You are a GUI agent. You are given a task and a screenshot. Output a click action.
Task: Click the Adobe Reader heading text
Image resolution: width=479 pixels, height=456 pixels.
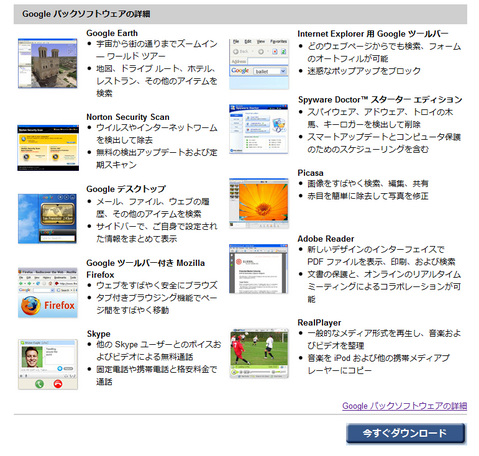click(x=326, y=239)
